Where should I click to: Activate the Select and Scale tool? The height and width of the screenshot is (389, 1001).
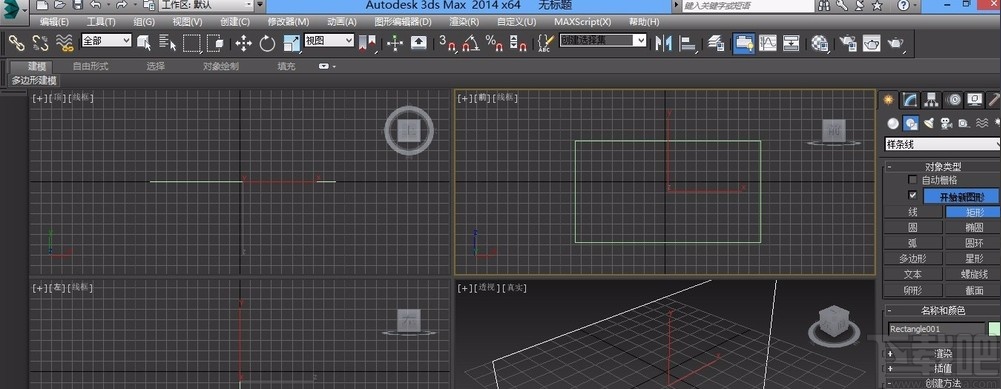pos(292,43)
